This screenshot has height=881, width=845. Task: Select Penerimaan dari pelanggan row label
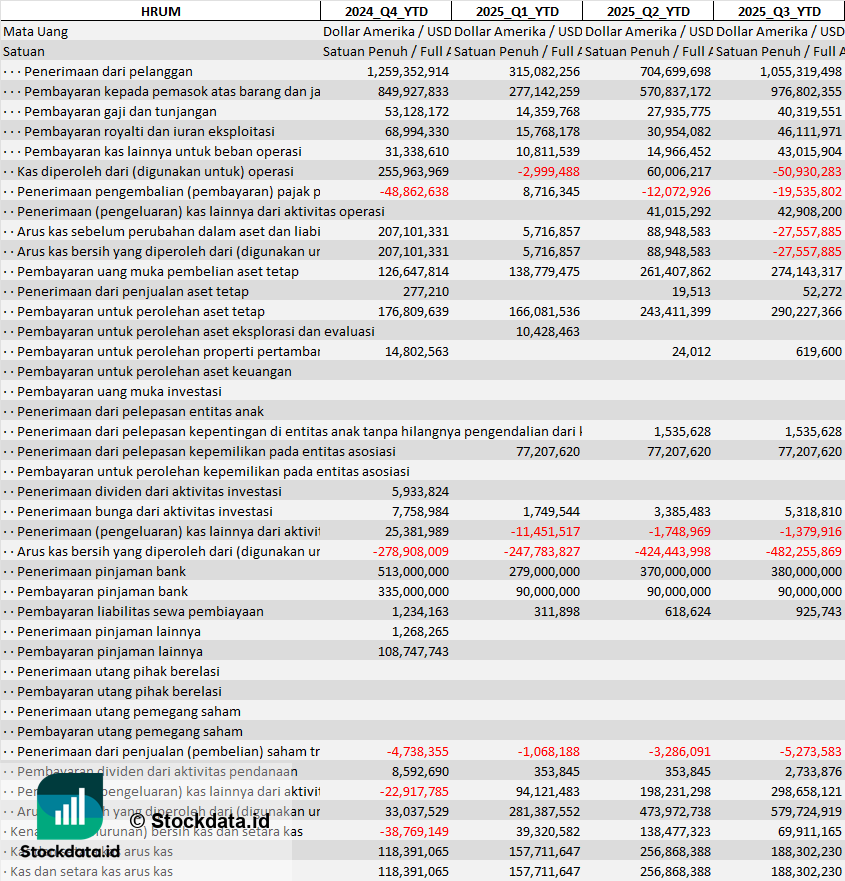pyautogui.click(x=108, y=72)
